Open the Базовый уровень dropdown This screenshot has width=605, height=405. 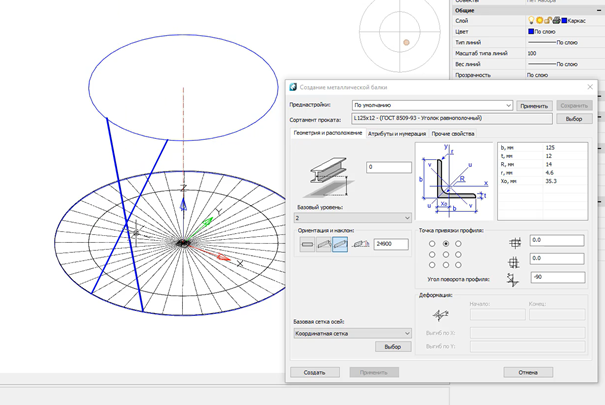point(353,218)
